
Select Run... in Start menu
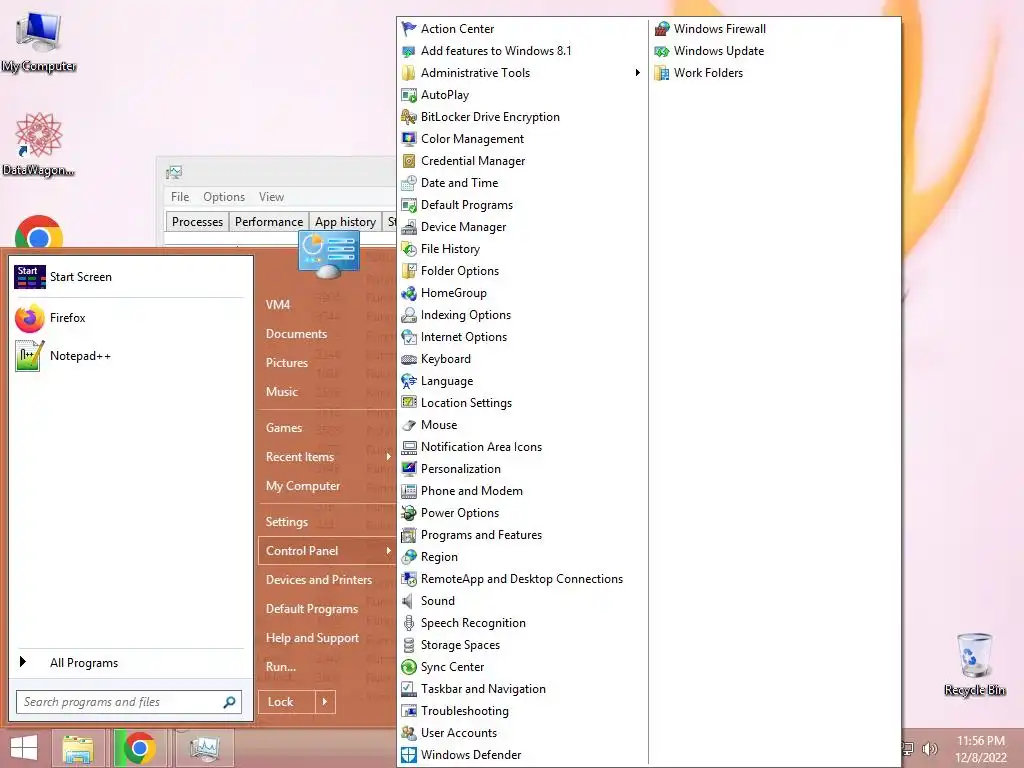[x=281, y=667]
